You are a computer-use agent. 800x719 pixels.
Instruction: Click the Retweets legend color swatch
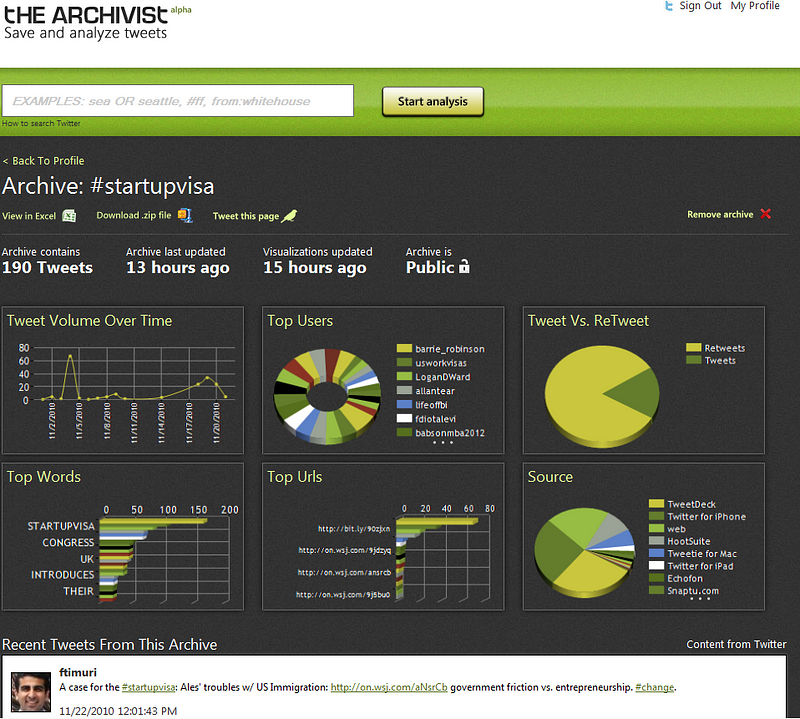pos(694,348)
